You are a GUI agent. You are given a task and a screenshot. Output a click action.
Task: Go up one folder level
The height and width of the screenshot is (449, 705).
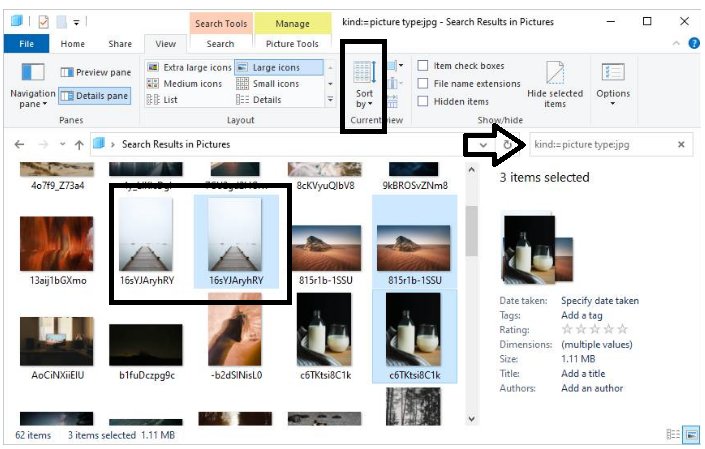click(x=79, y=144)
